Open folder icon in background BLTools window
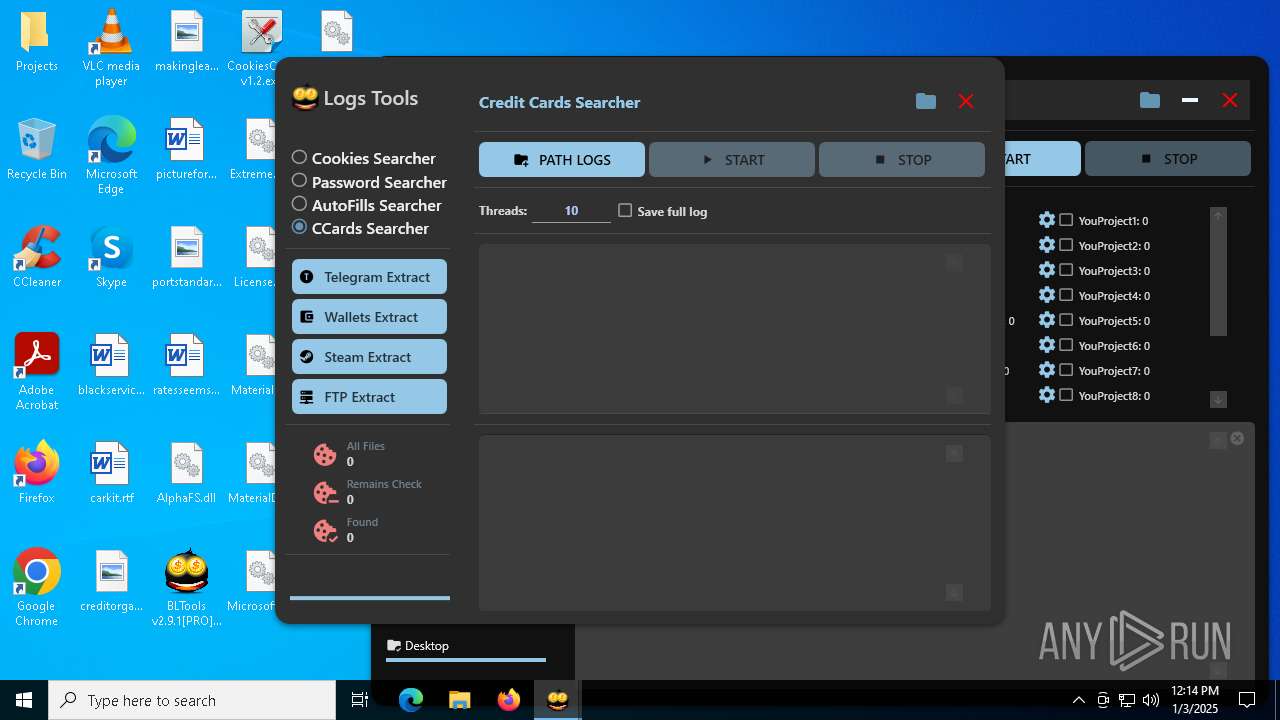 point(1150,100)
